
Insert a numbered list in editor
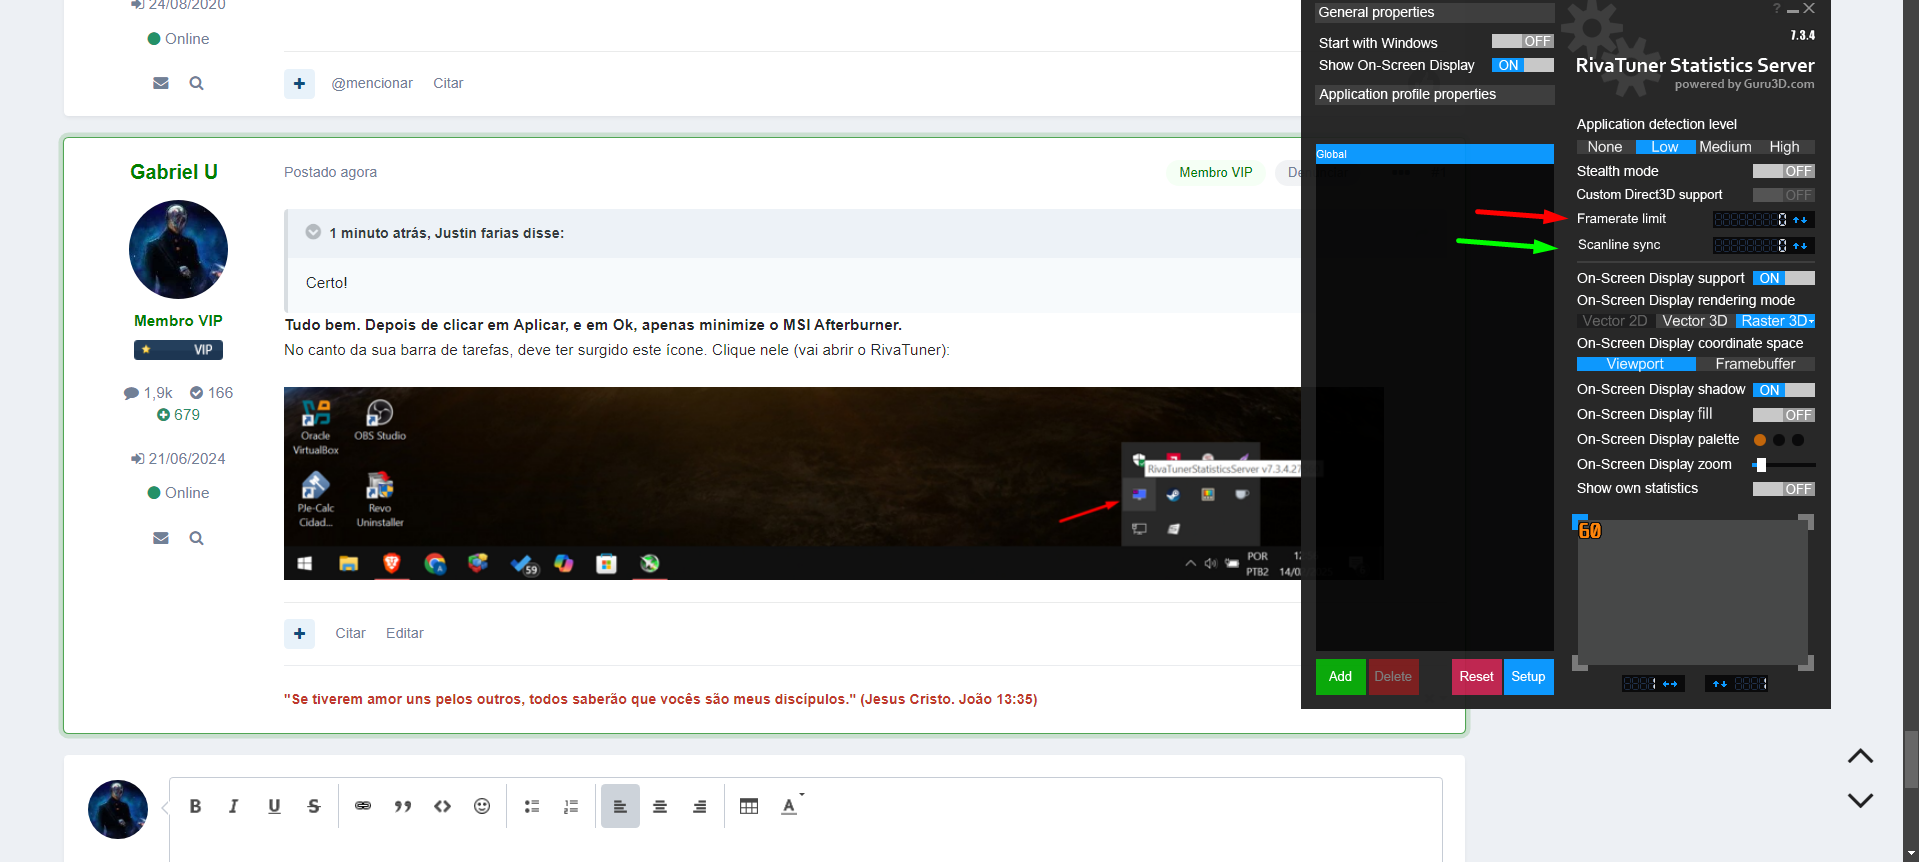pyautogui.click(x=571, y=806)
